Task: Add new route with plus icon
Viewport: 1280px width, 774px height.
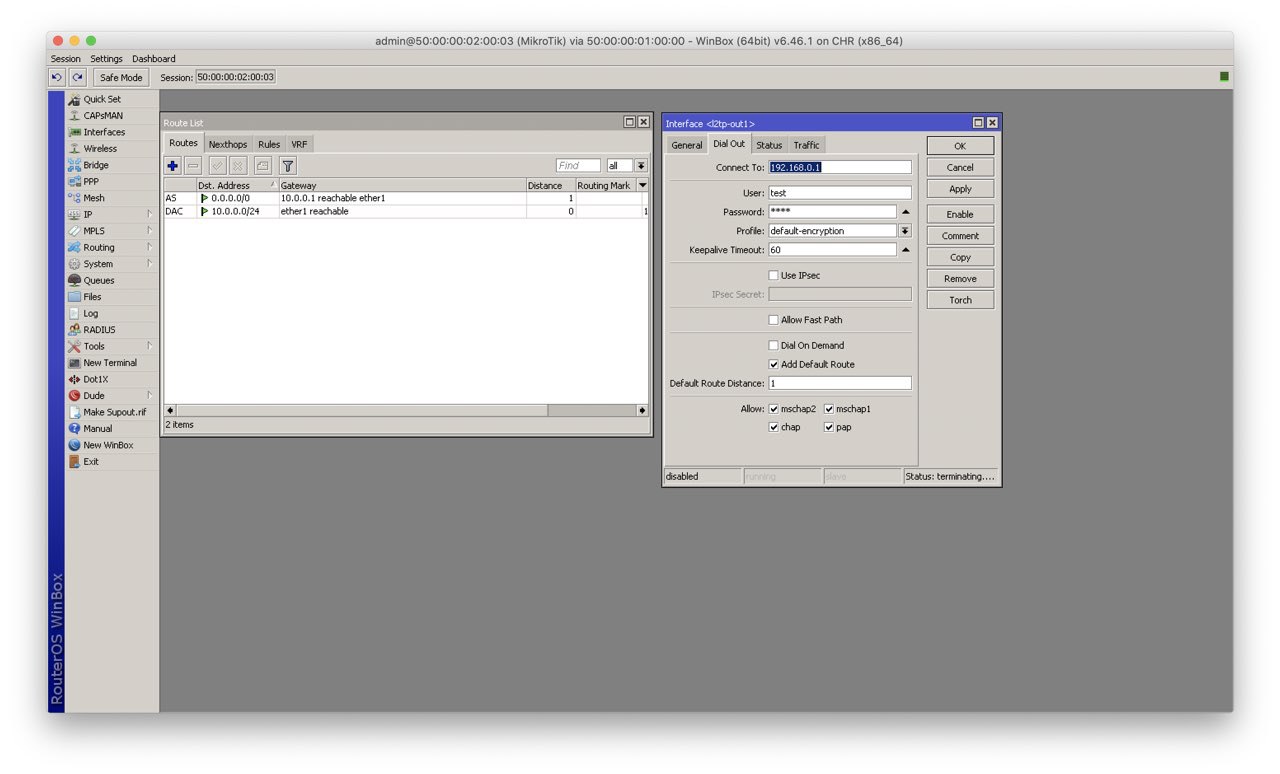Action: pos(173,166)
